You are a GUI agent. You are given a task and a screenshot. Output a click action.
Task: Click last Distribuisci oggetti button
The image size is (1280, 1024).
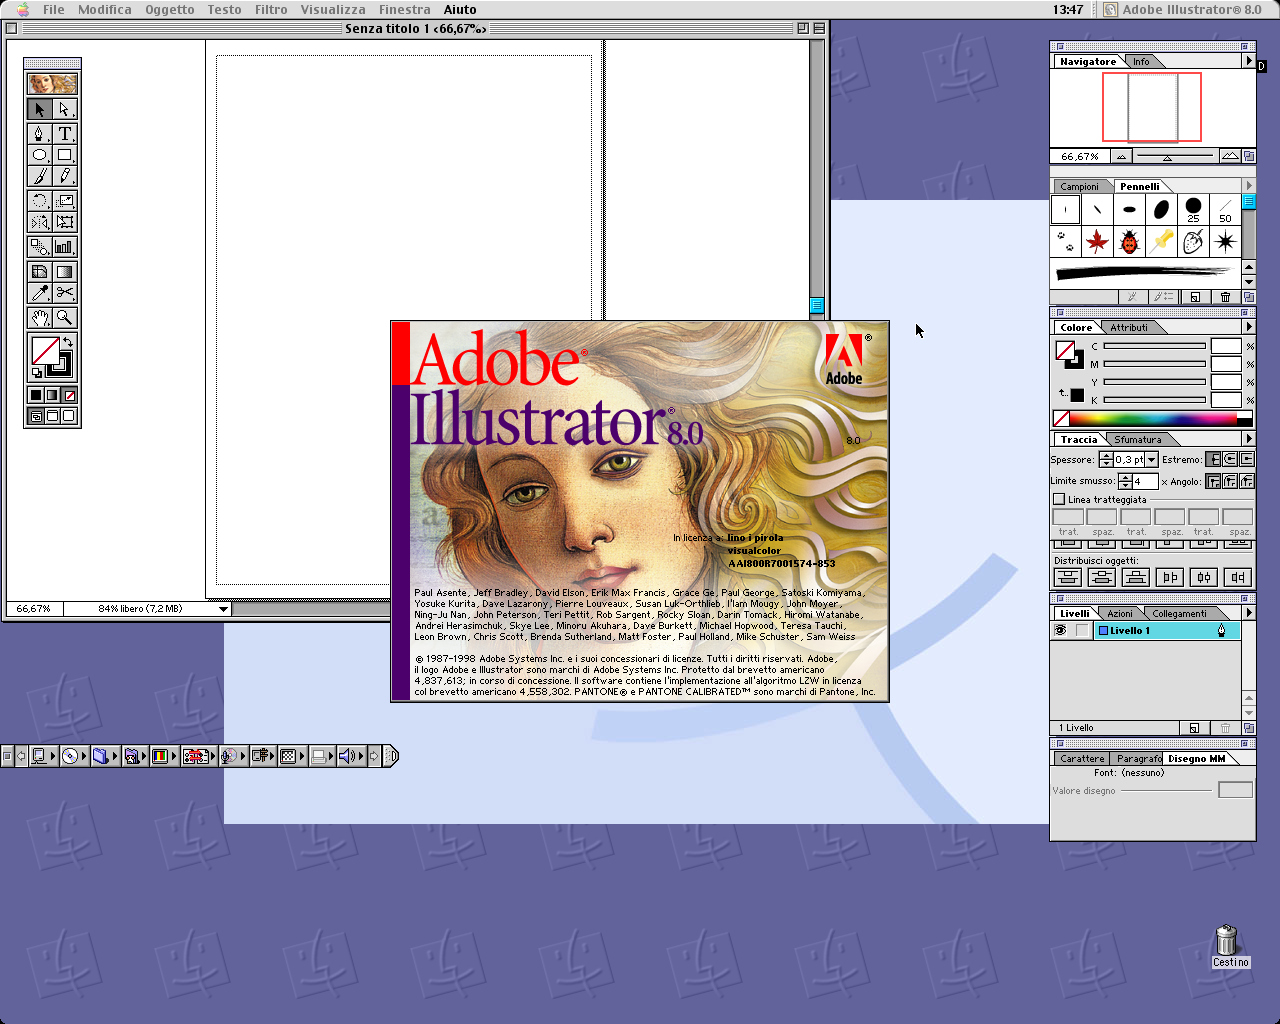click(1238, 577)
